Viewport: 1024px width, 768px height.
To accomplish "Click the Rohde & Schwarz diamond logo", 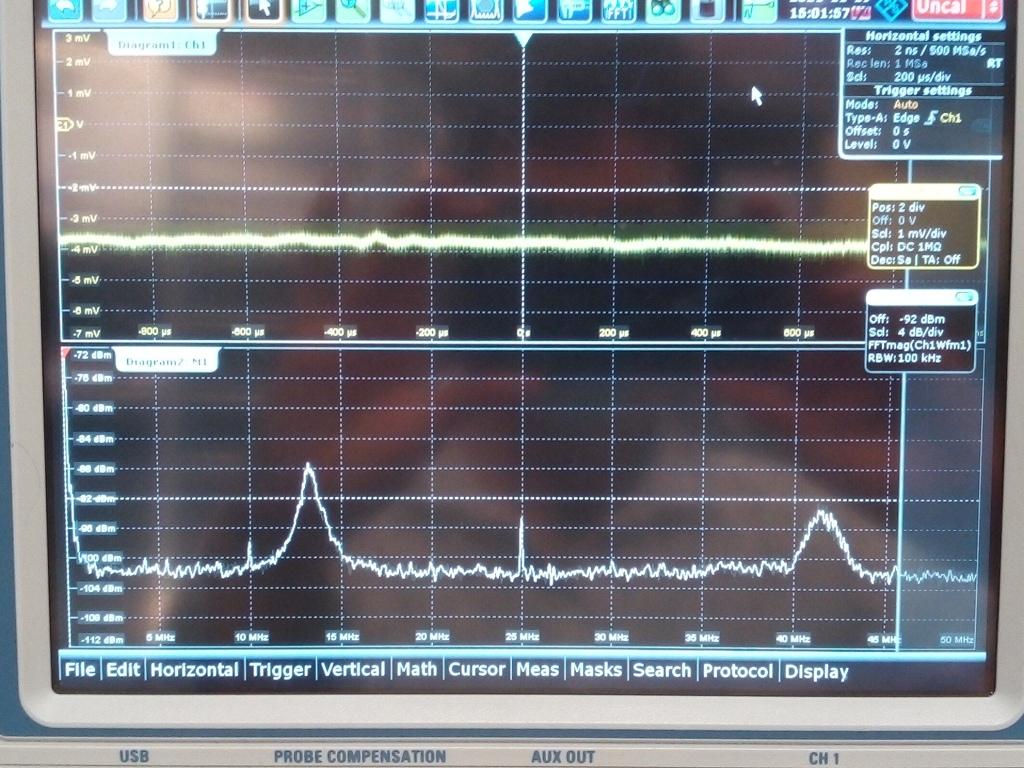I will pyautogui.click(x=890, y=9).
